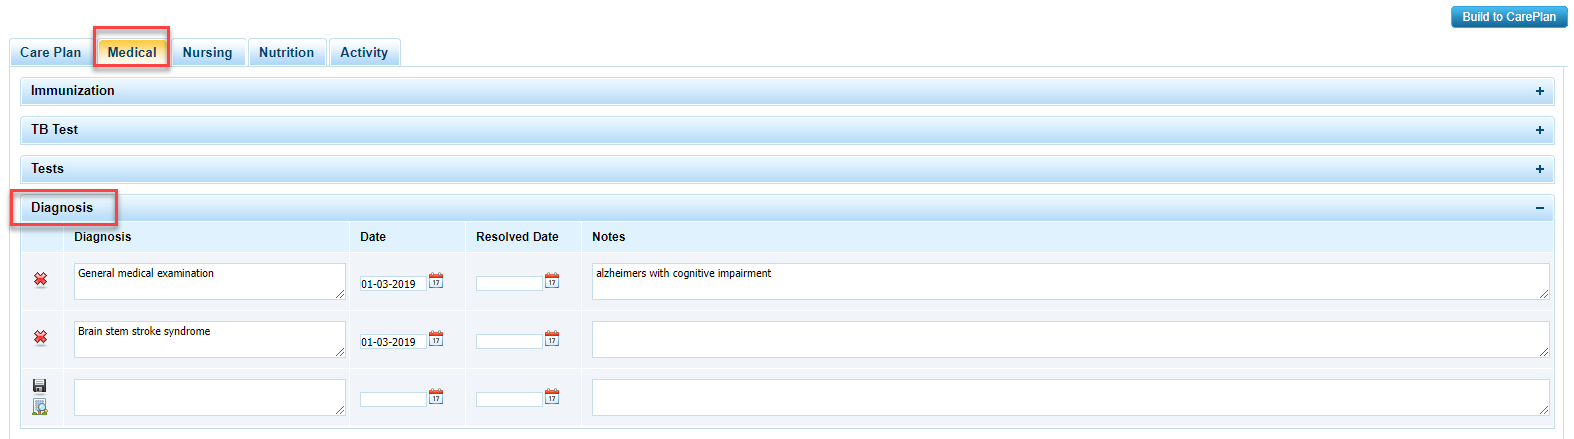Viewport: 1574px width, 439px height.
Task: Expand the TB Test section
Action: tap(1539, 130)
